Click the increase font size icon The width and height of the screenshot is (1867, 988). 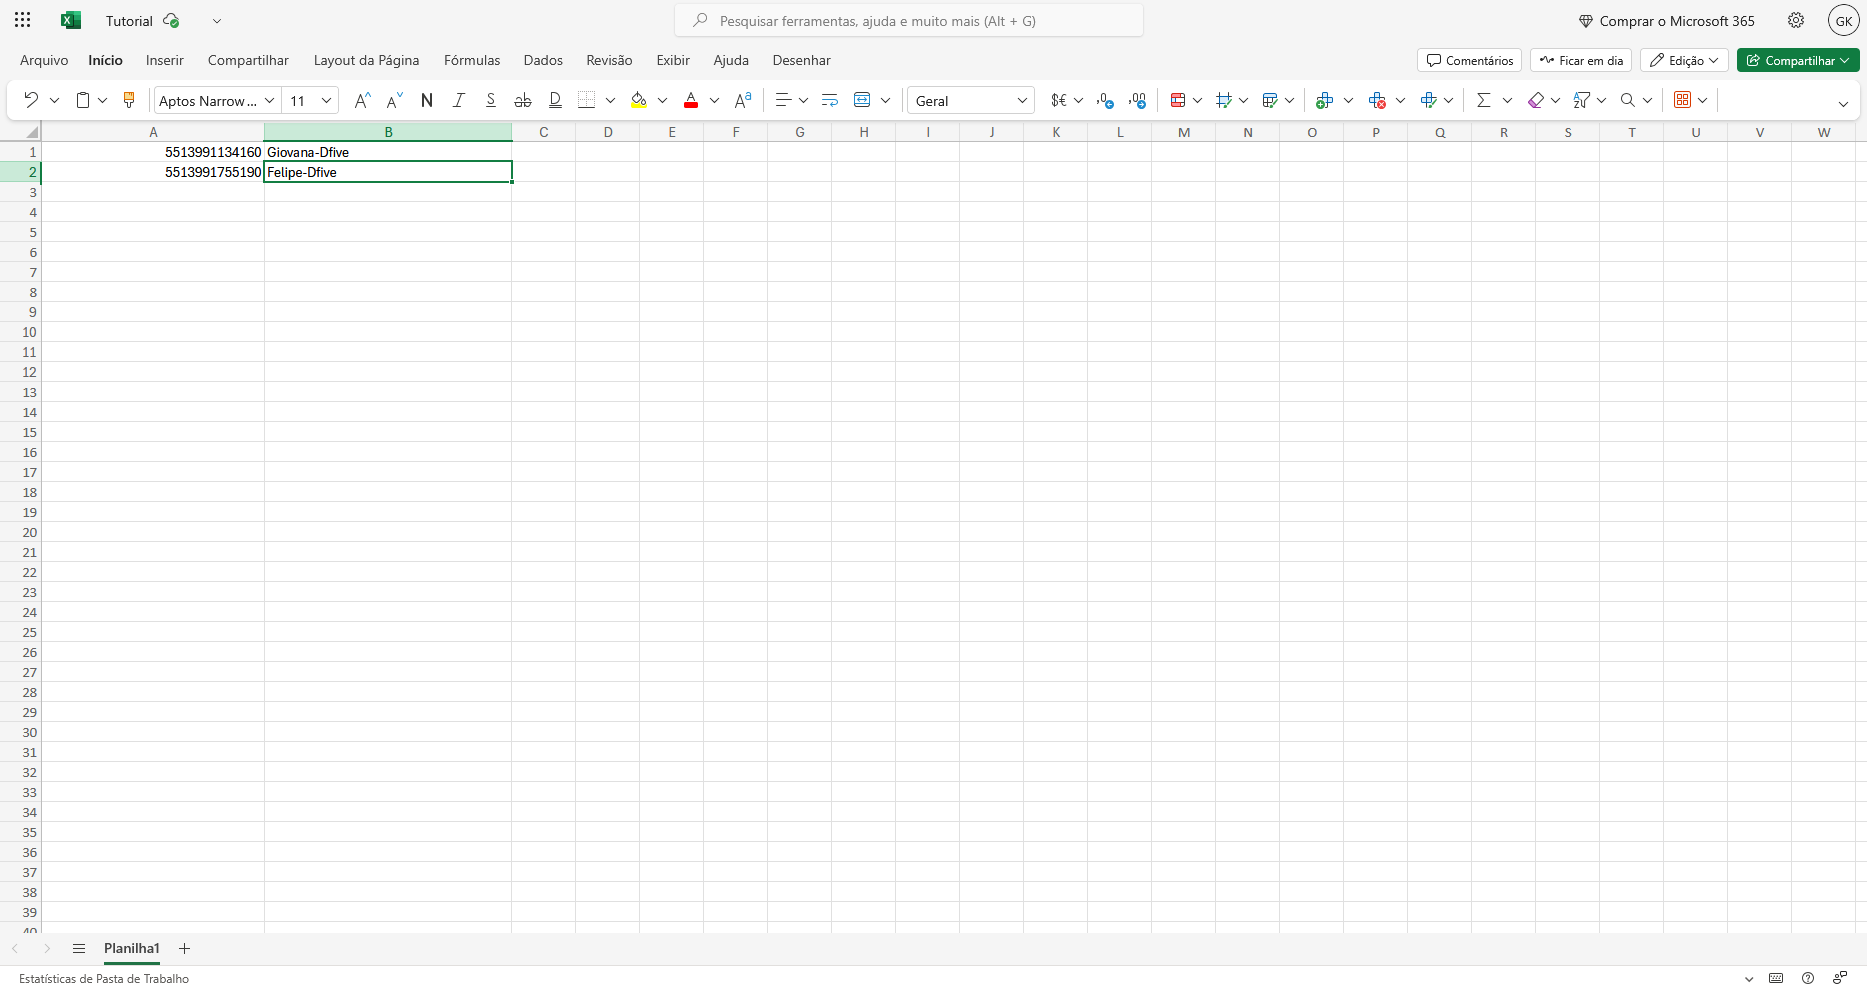362,100
